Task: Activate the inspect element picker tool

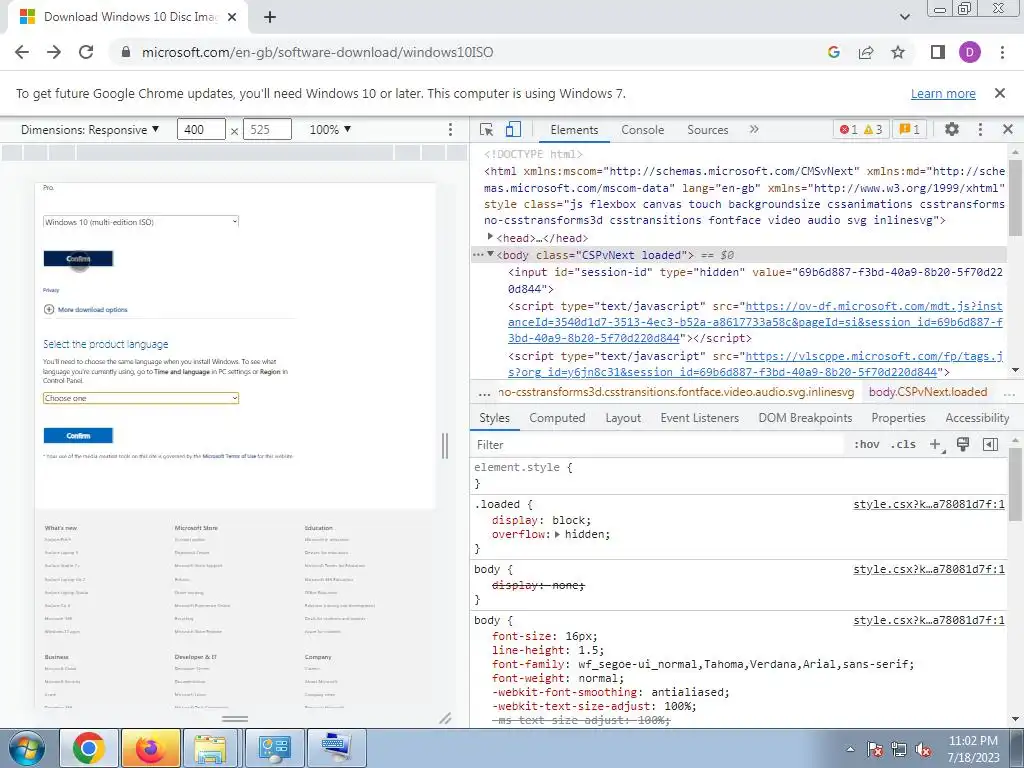Action: 487,129
